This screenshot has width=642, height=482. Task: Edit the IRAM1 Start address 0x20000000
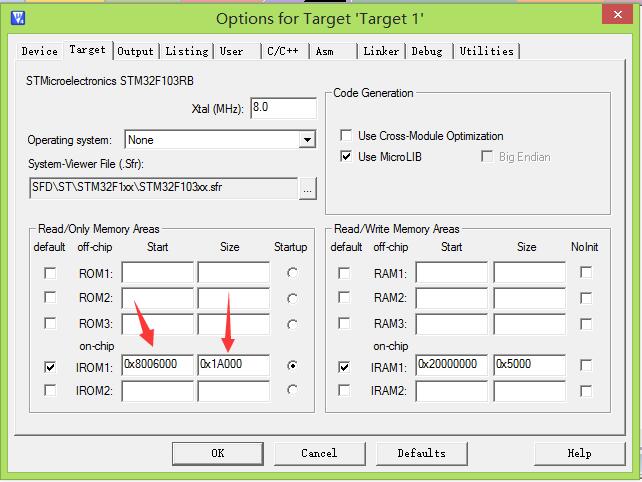pos(452,365)
